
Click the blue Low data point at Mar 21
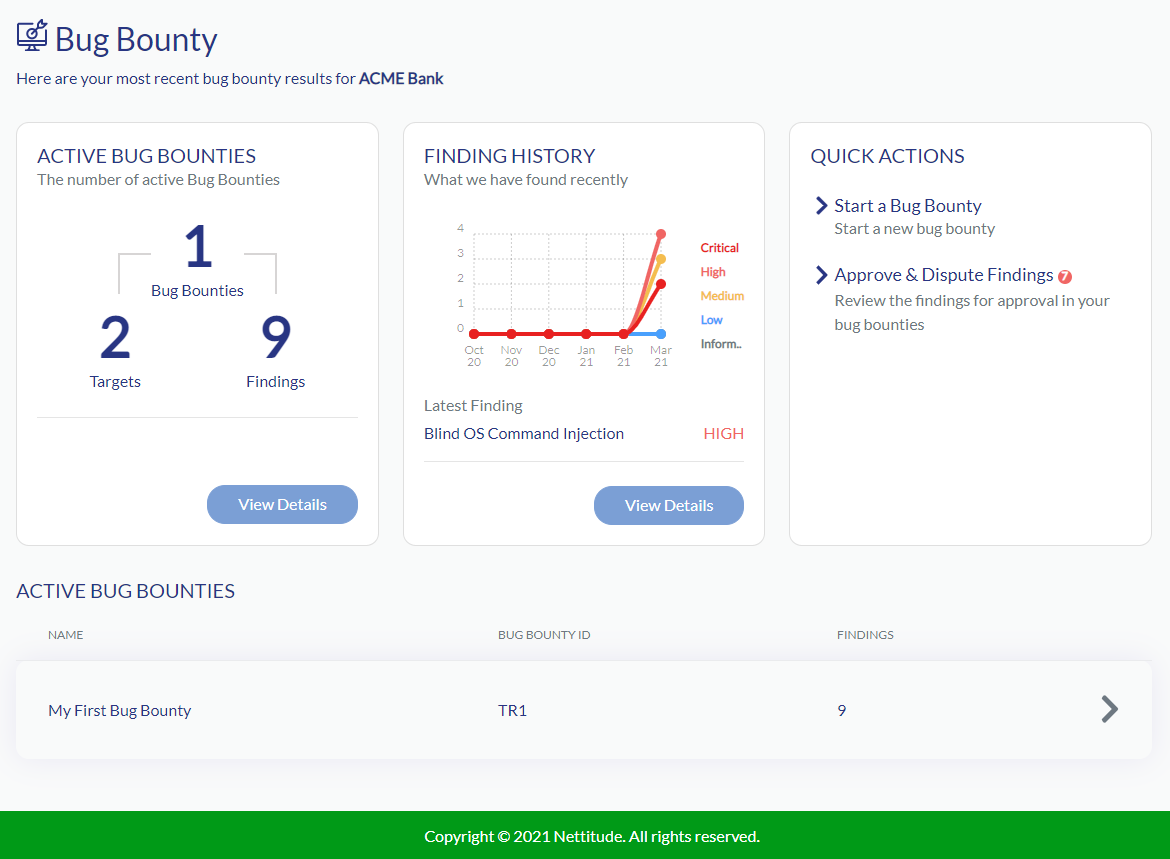click(660, 334)
